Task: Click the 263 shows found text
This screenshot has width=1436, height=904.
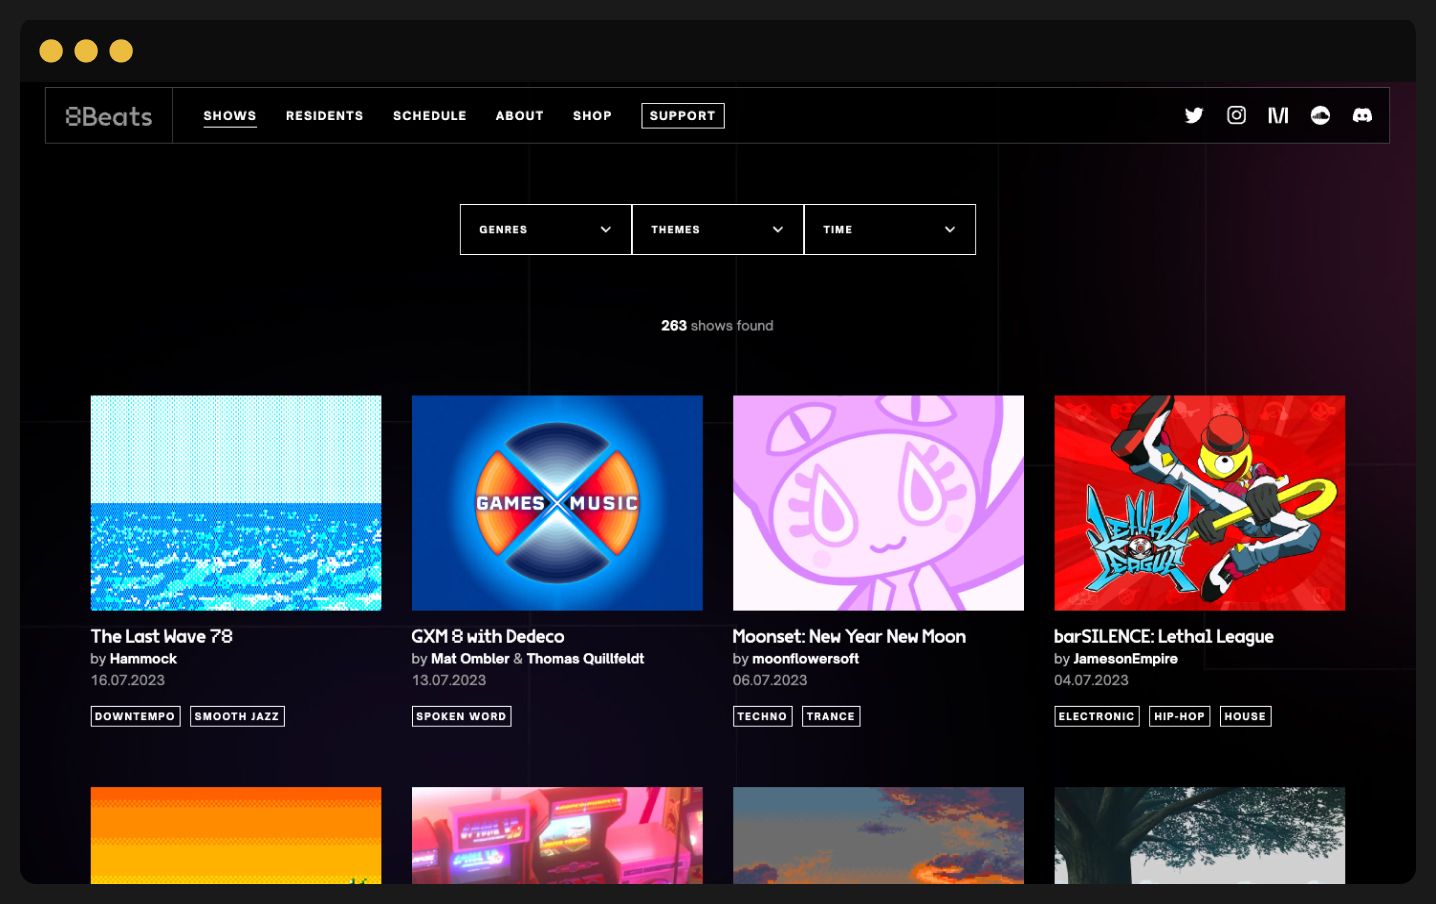Action: pyautogui.click(x=717, y=326)
